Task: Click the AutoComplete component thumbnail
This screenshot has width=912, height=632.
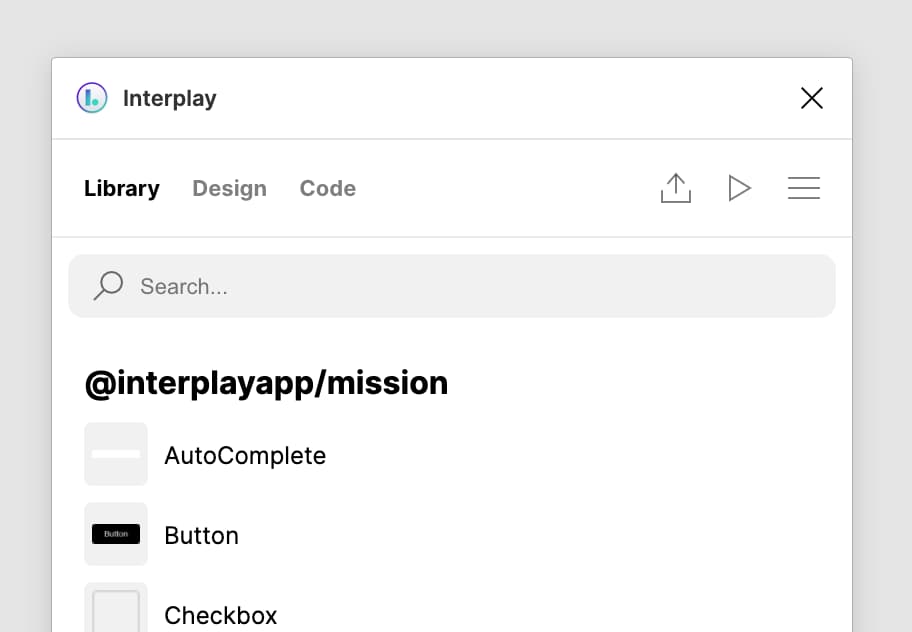Action: coord(116,454)
